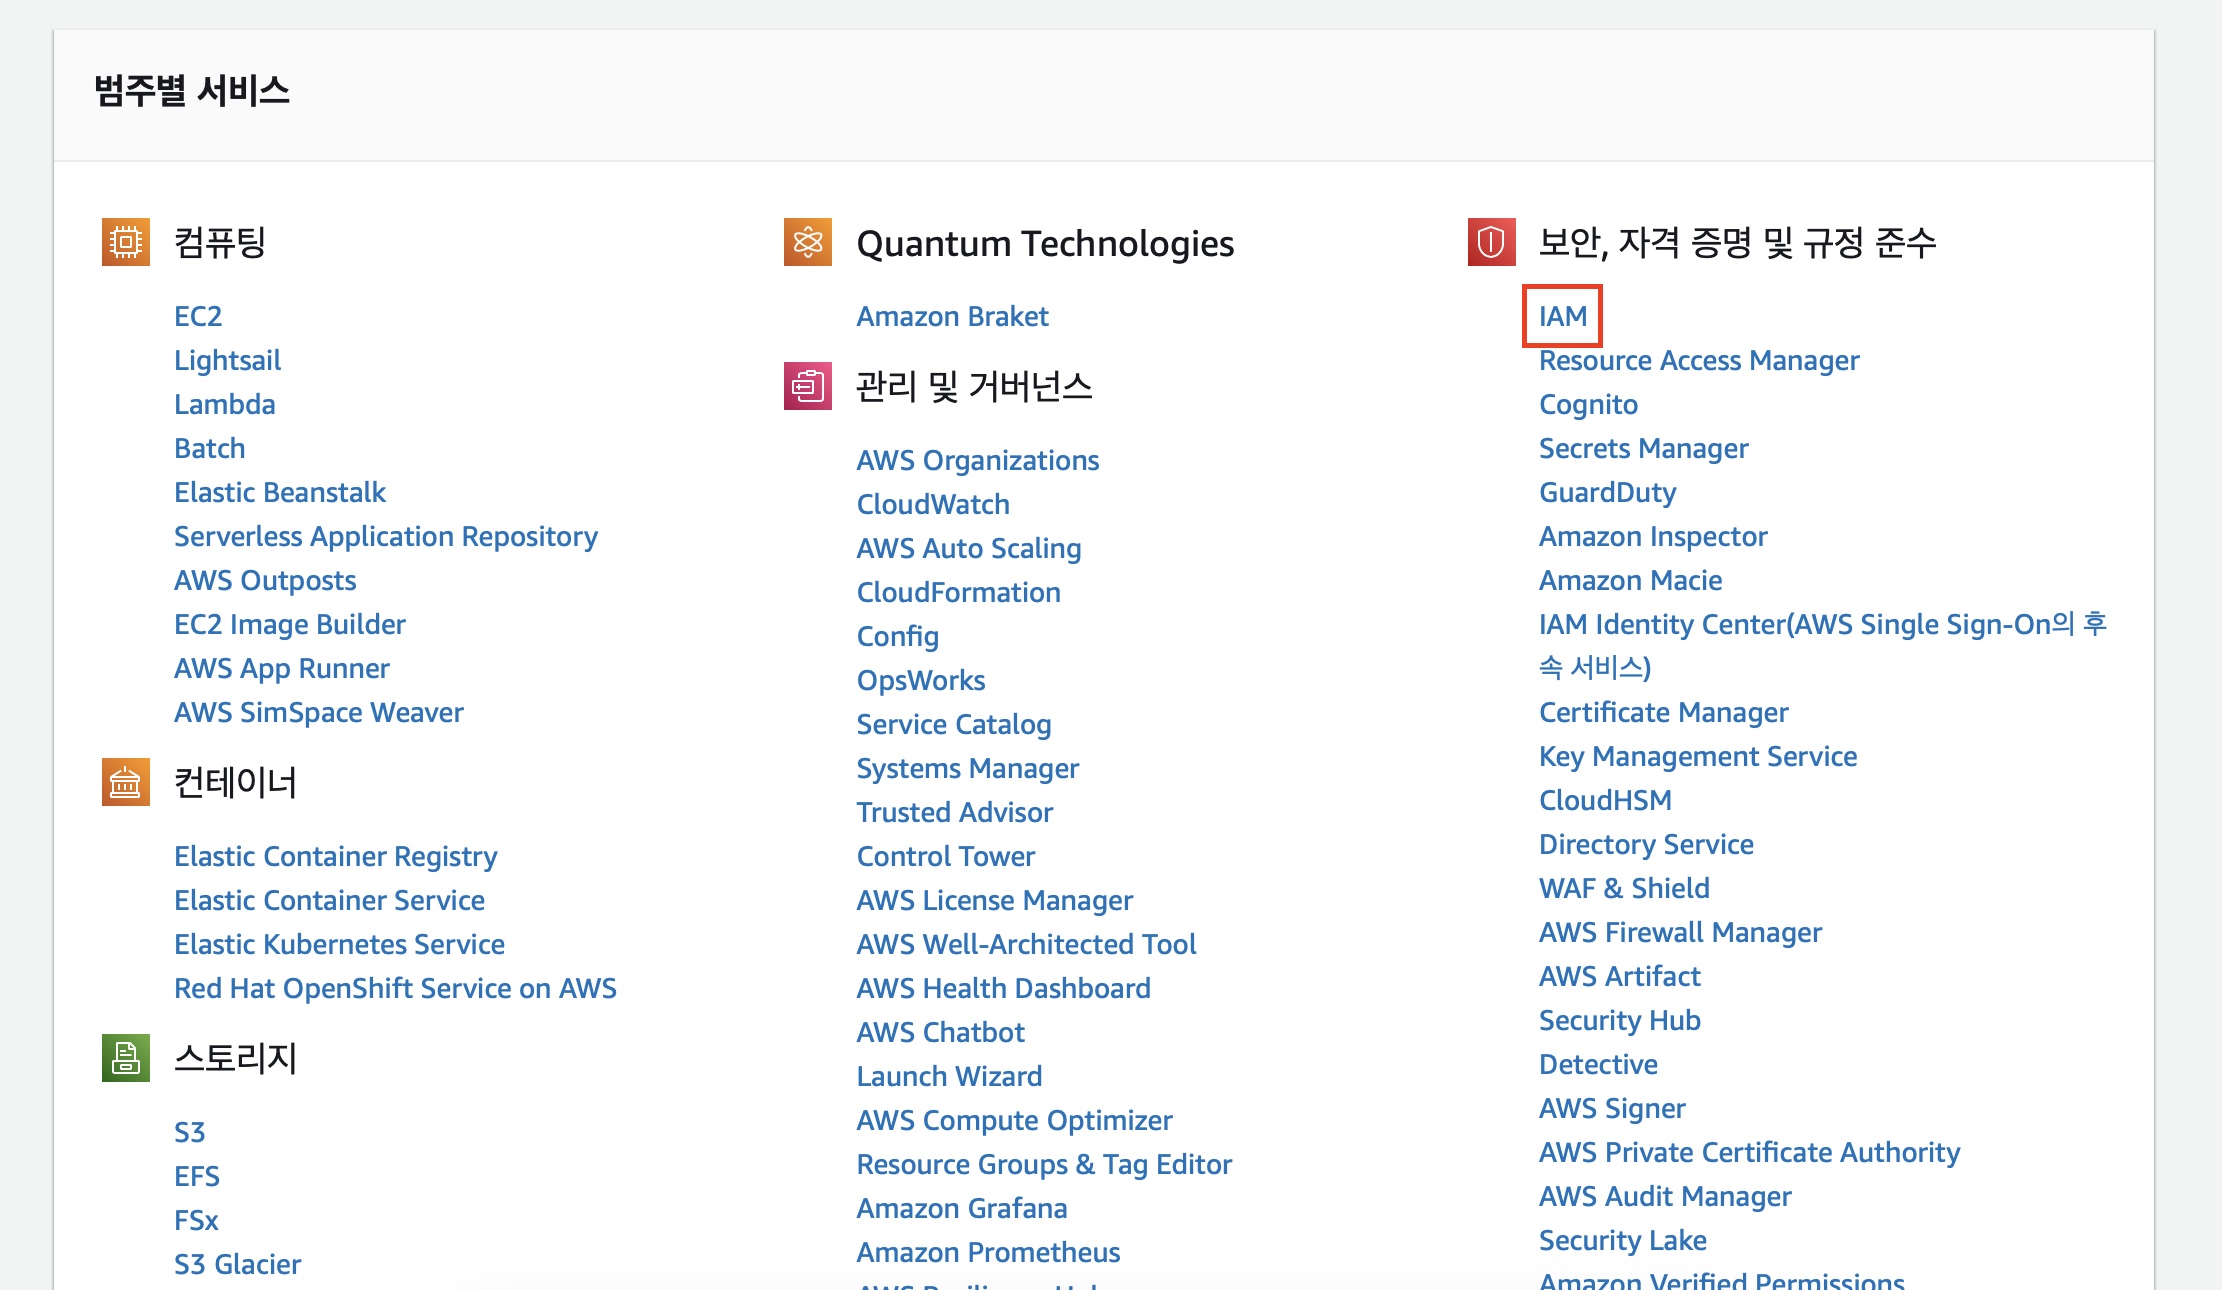Open Red Hat OpenShift Service on AWS
This screenshot has height=1290, width=2222.
395,989
